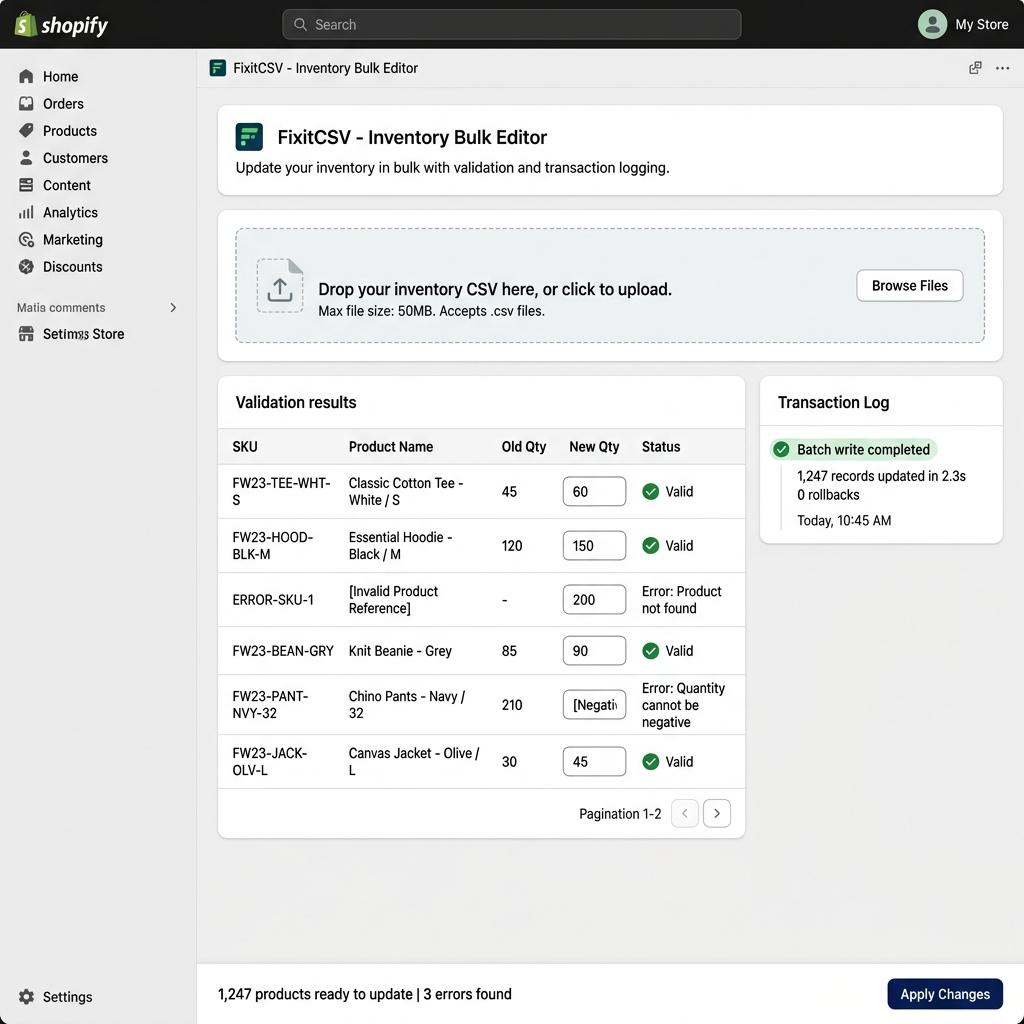Go to Orders in the sidebar
The height and width of the screenshot is (1024, 1024).
tap(63, 104)
